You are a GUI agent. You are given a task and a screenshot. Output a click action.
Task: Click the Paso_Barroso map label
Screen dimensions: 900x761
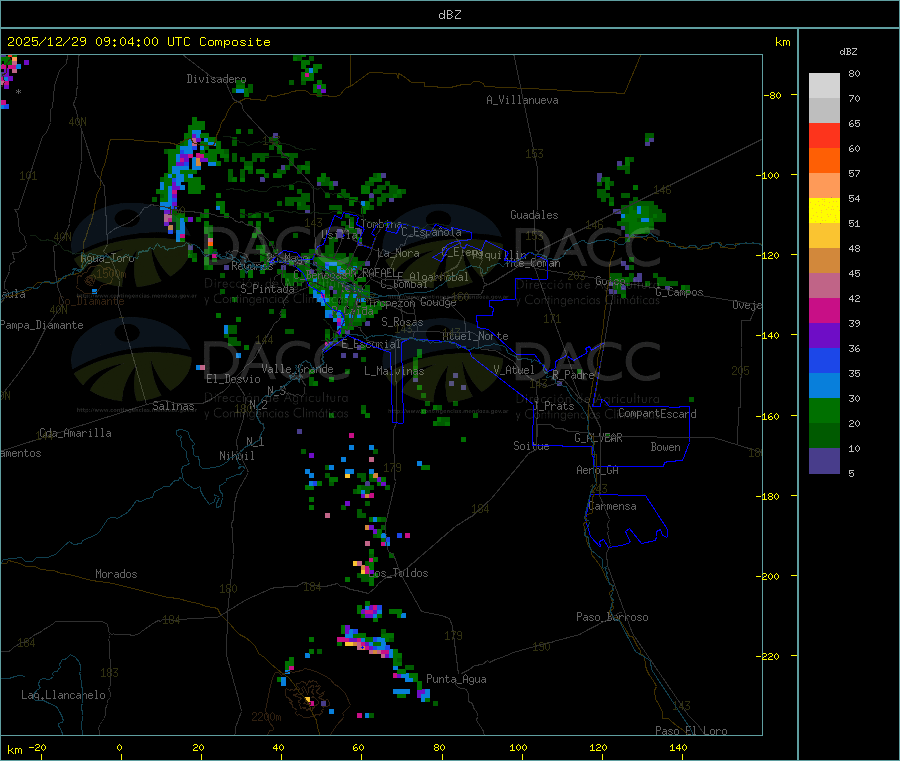coord(612,617)
